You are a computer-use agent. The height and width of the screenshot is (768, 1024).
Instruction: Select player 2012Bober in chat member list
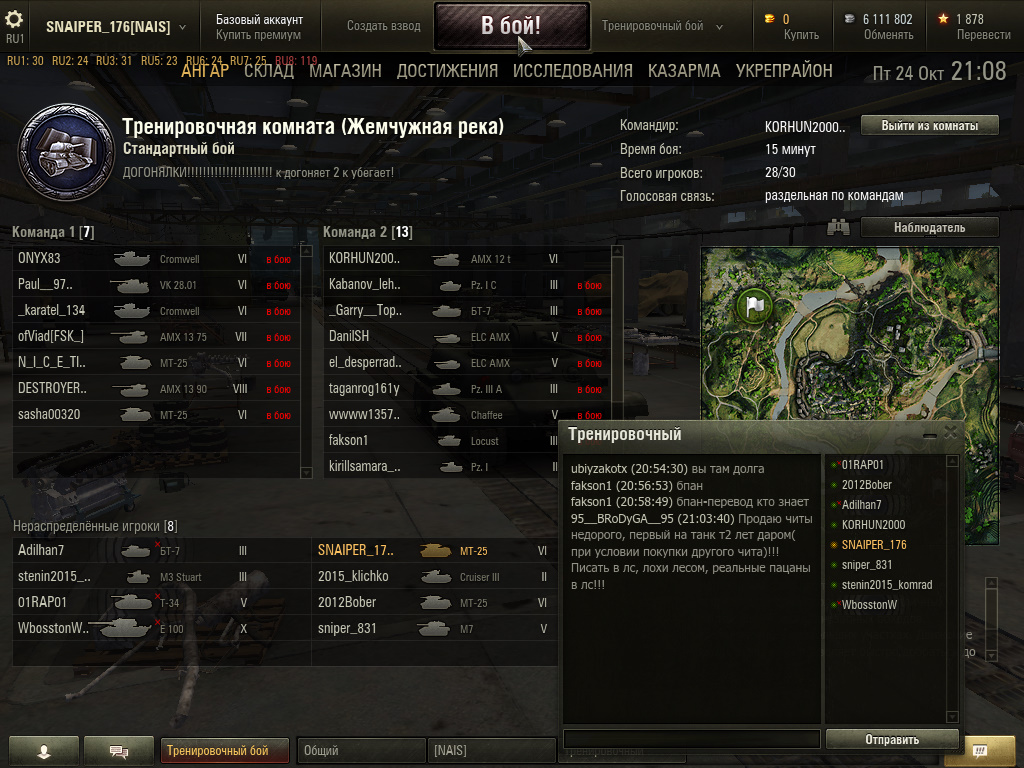(x=866, y=485)
